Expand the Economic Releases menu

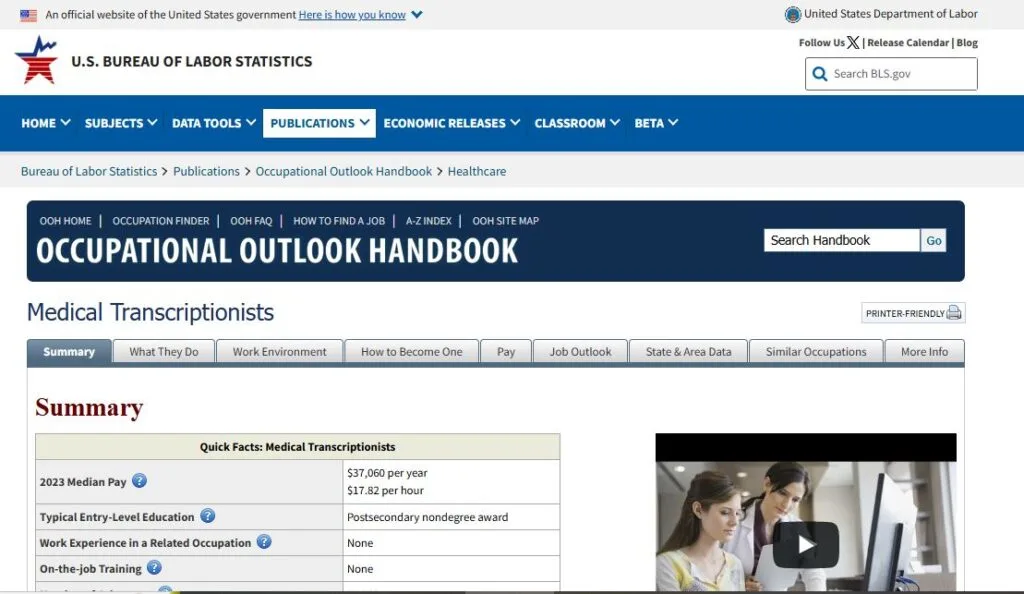click(451, 123)
